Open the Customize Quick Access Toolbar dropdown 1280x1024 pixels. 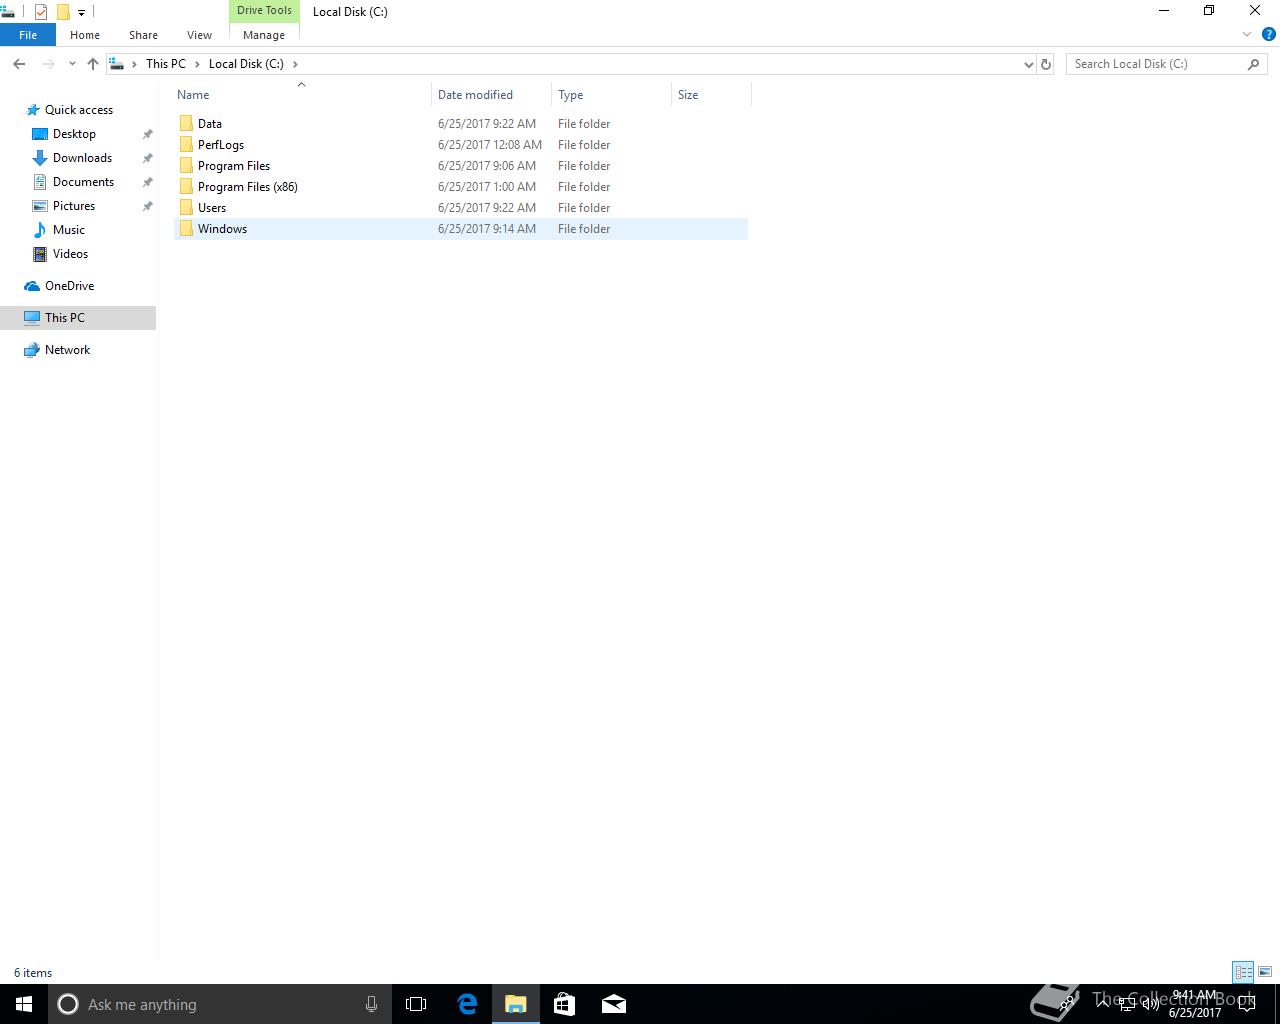81,12
